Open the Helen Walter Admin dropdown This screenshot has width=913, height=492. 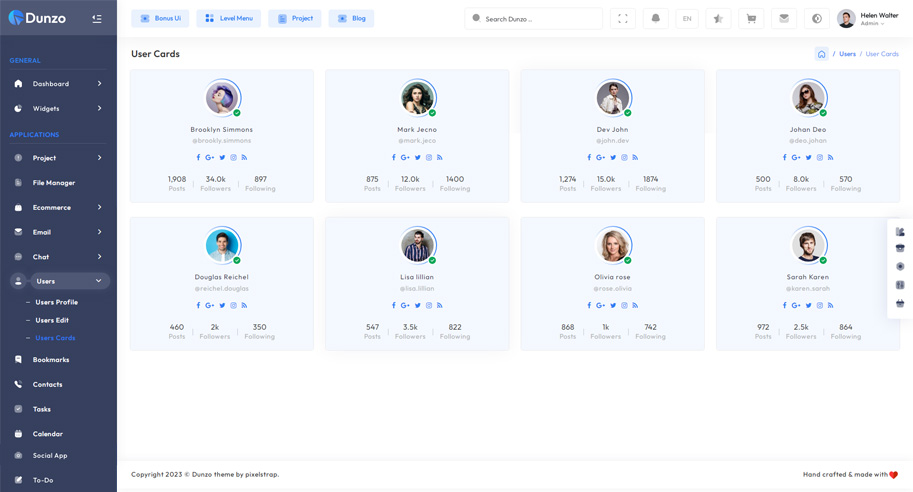point(868,19)
